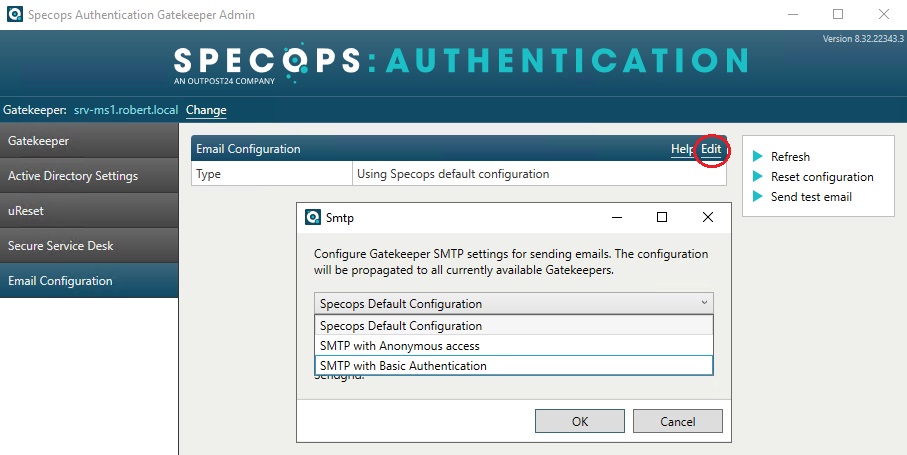Collapse the SMTP configuration type dropdown
Viewport: 907px width, 455px height.
(514, 304)
